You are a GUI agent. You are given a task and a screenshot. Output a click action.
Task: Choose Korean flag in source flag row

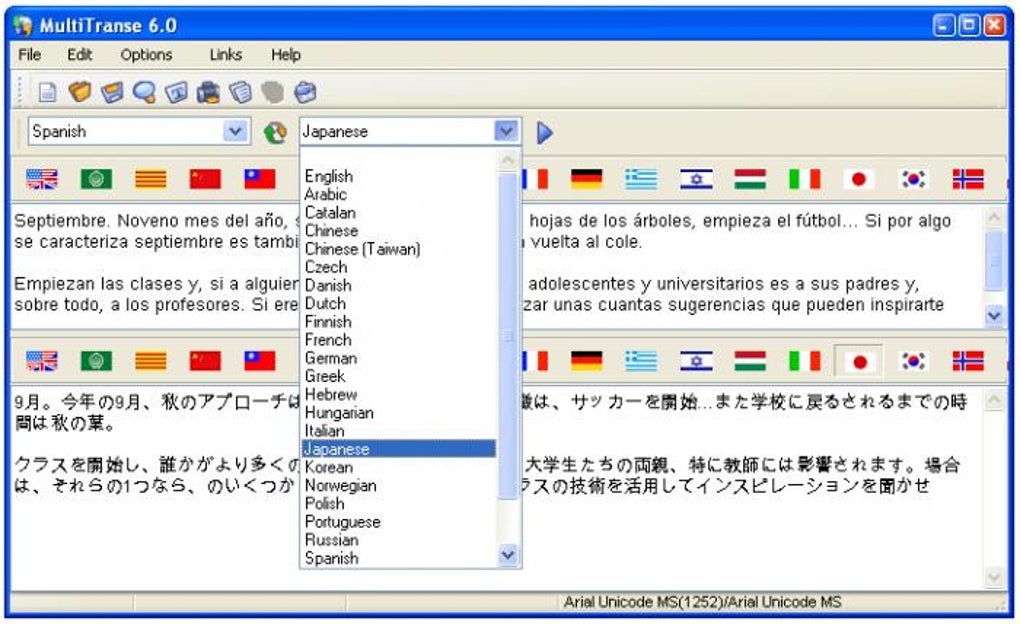(x=913, y=178)
